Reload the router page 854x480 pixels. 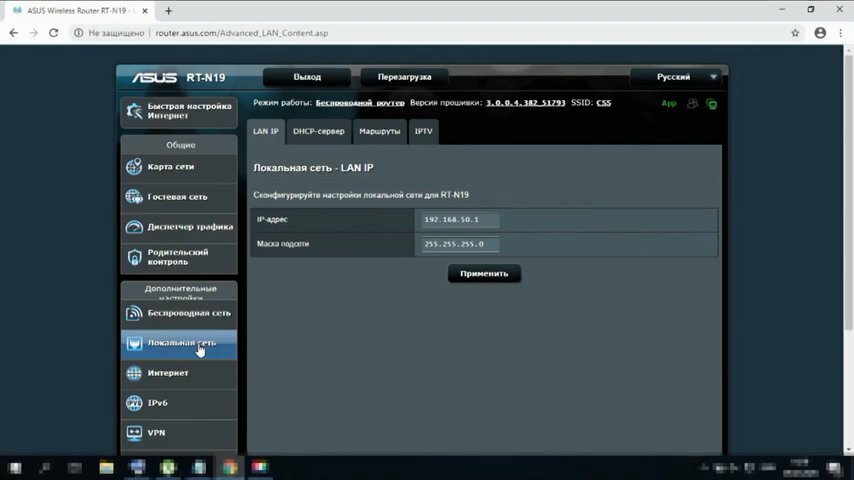click(53, 33)
